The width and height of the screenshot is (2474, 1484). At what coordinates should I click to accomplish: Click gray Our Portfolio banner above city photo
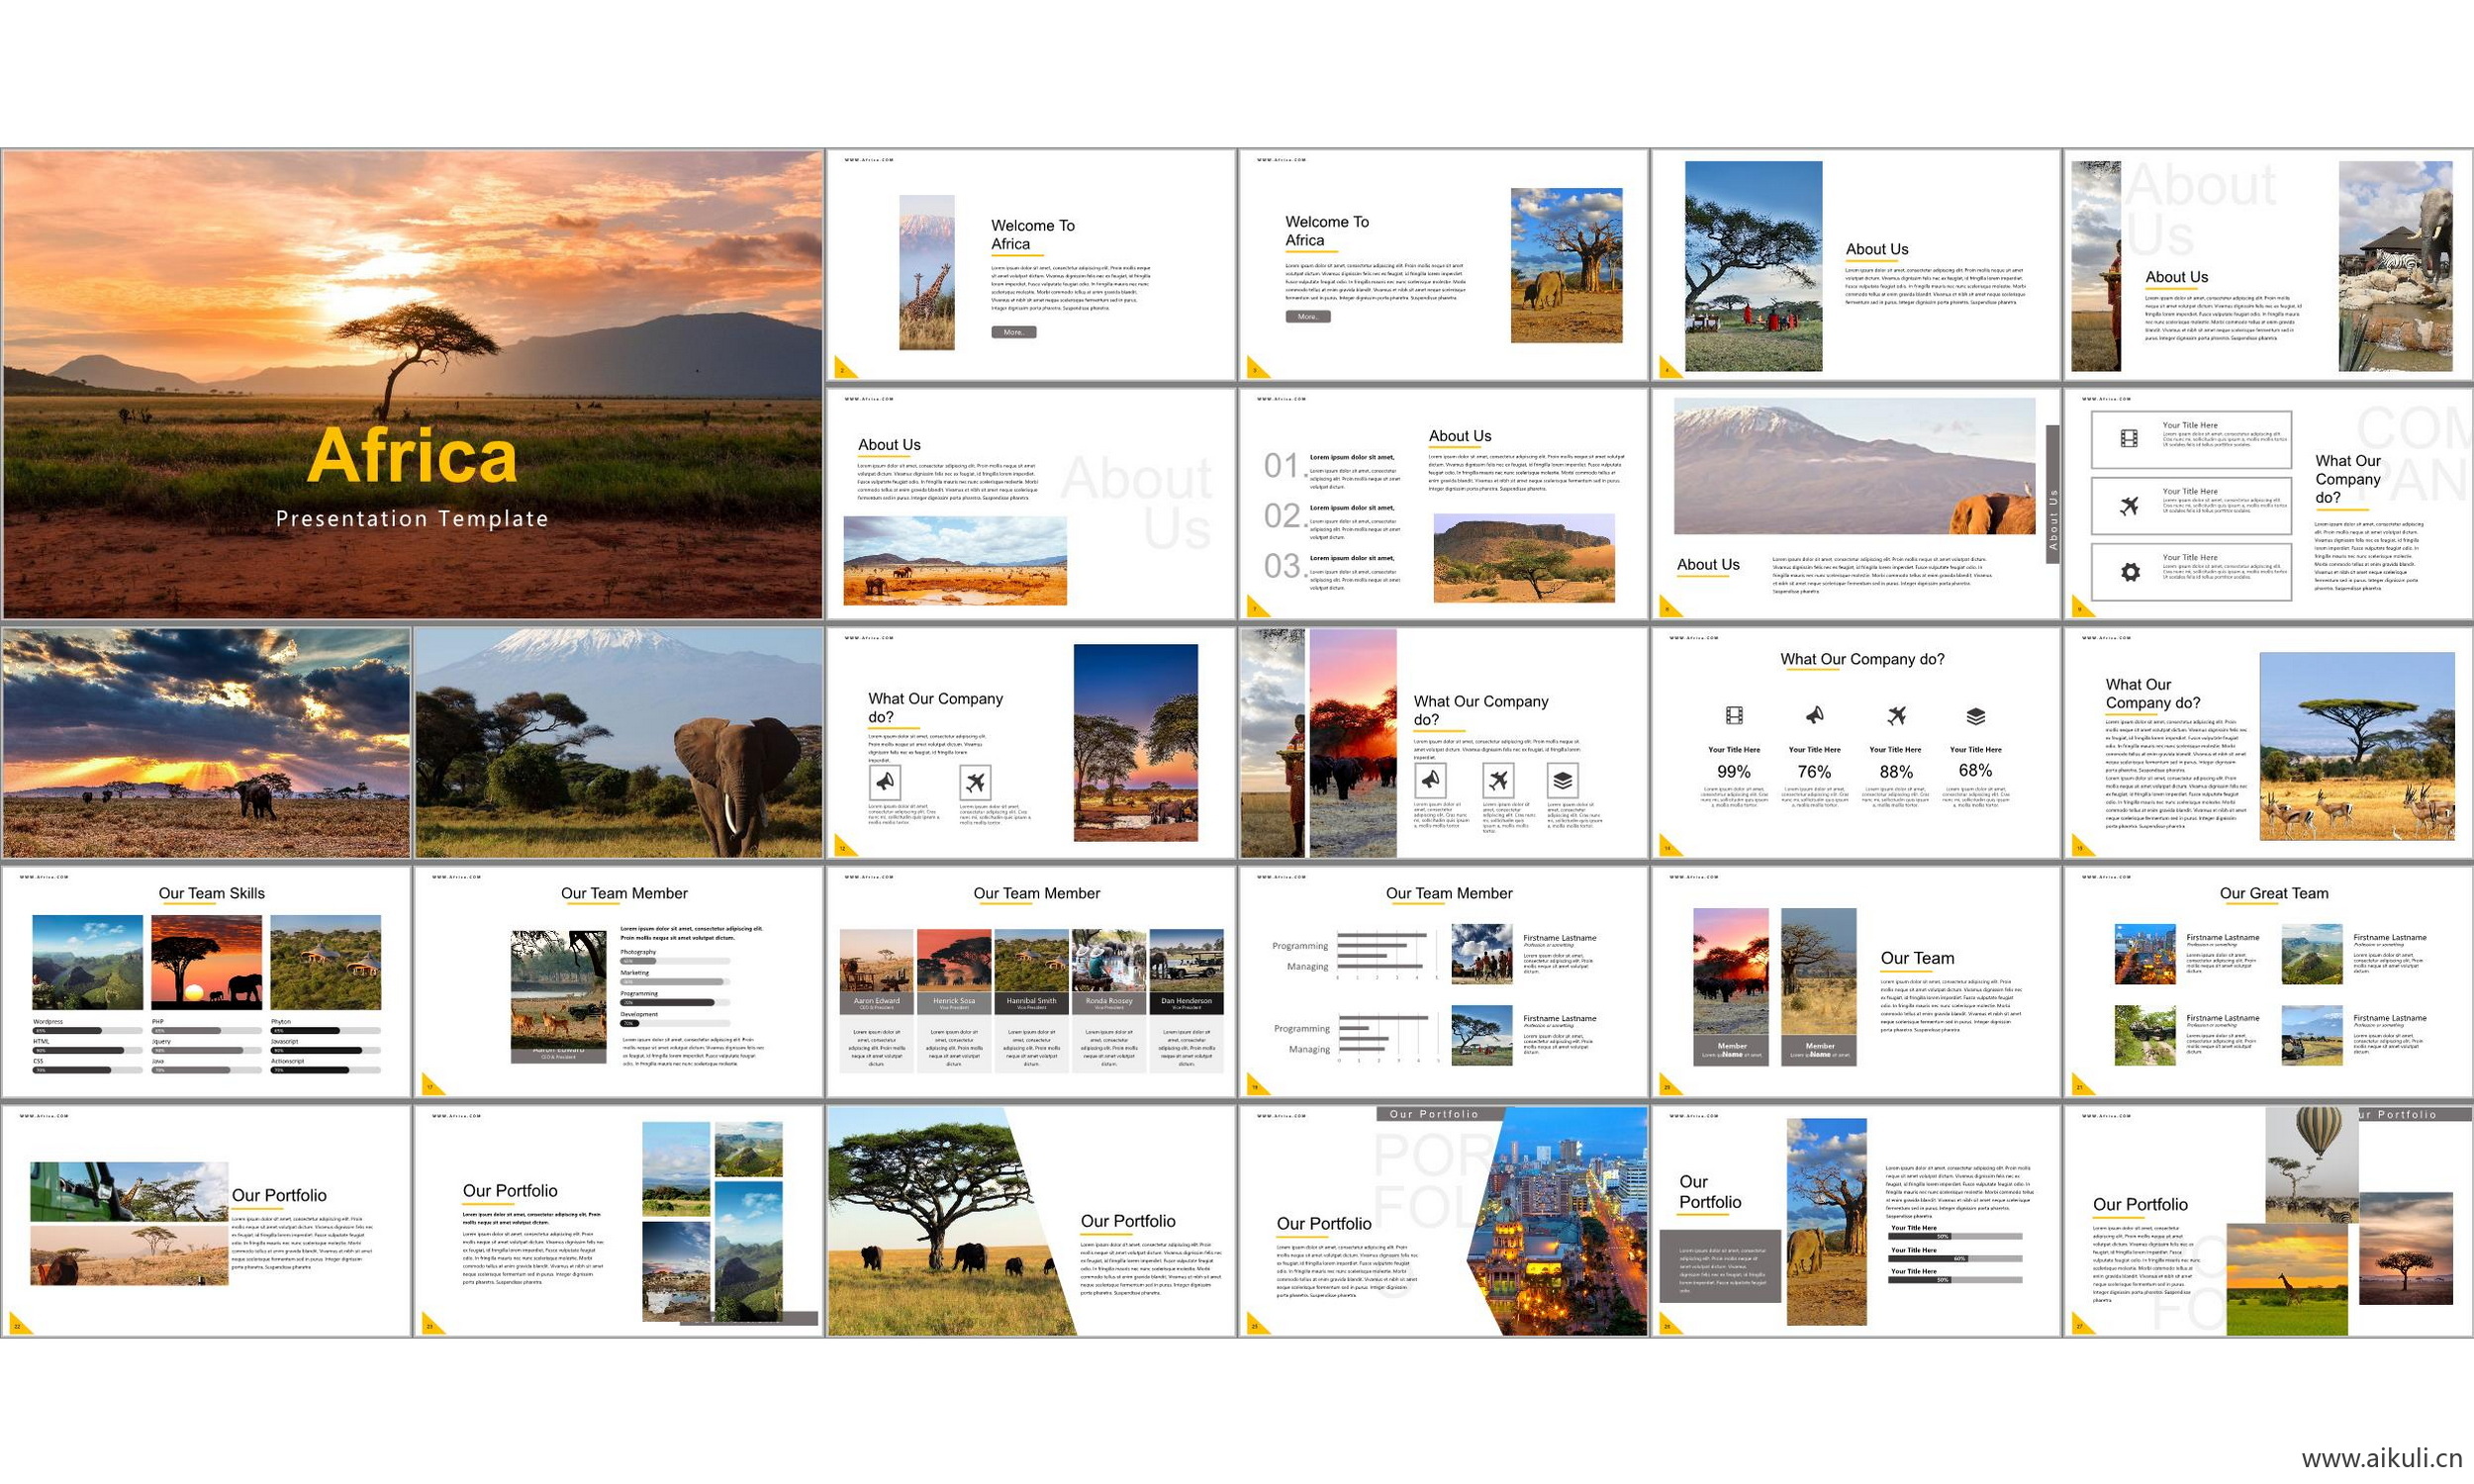pos(1433,1113)
